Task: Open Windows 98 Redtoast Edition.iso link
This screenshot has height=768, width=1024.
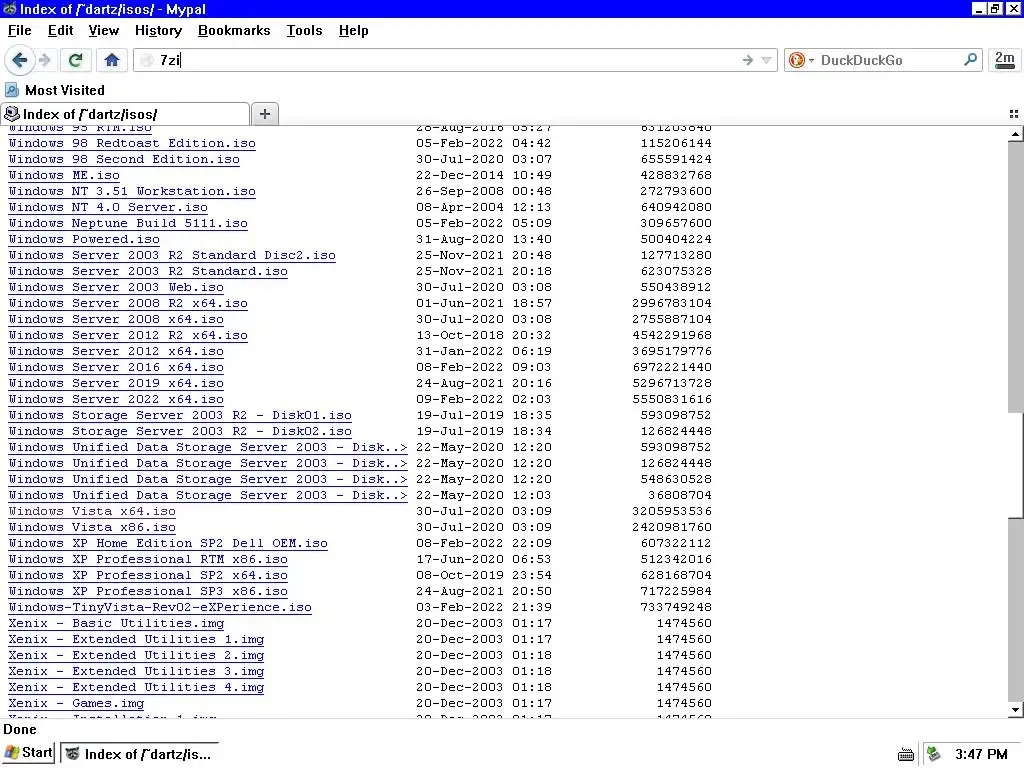Action: click(x=132, y=143)
